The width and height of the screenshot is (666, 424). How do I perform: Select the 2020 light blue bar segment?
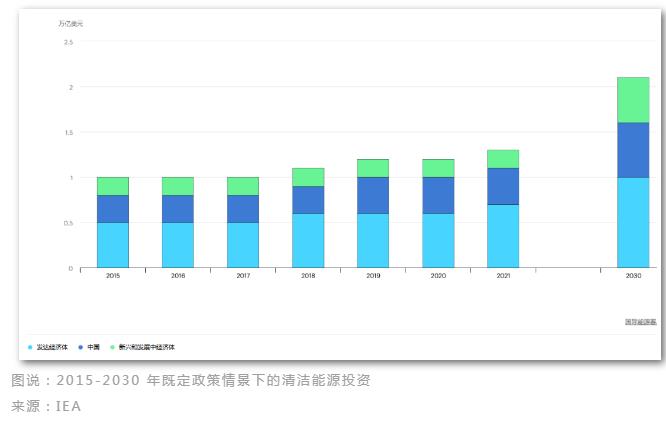438,240
